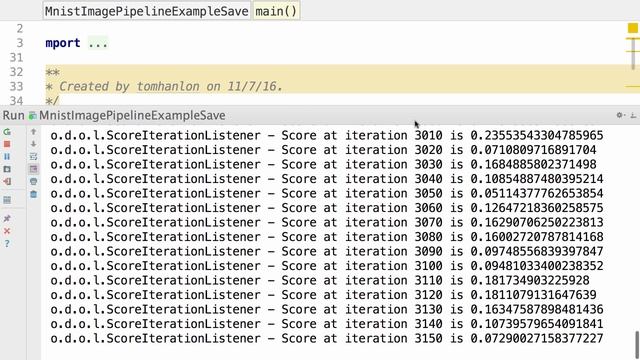Pause the program output
Screen dimensions: 640x360
tap(7, 157)
